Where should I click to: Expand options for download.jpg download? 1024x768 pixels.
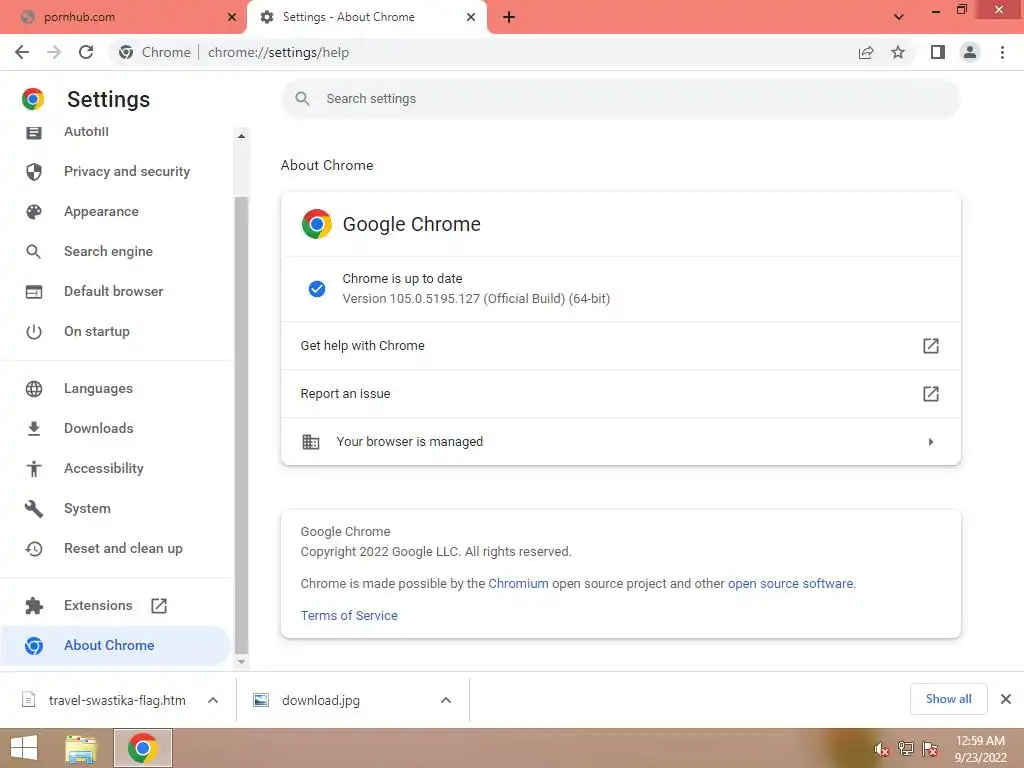(446, 700)
